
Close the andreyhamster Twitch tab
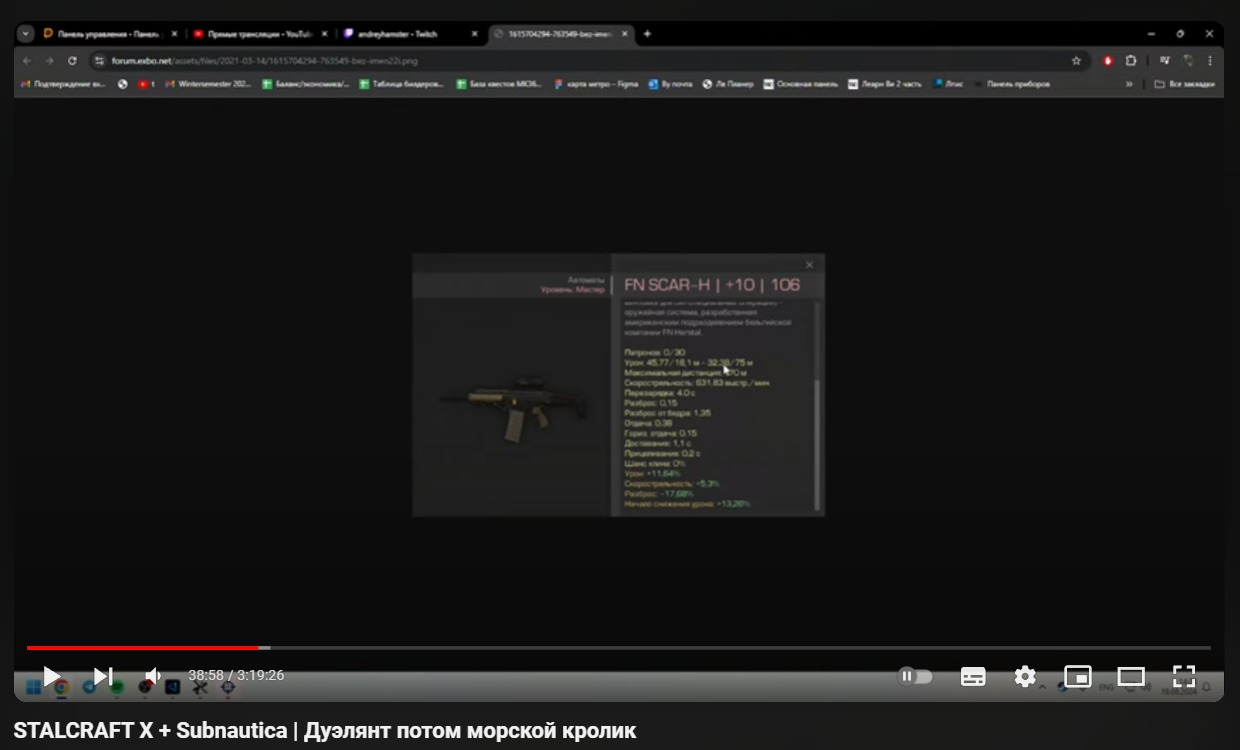(x=474, y=34)
